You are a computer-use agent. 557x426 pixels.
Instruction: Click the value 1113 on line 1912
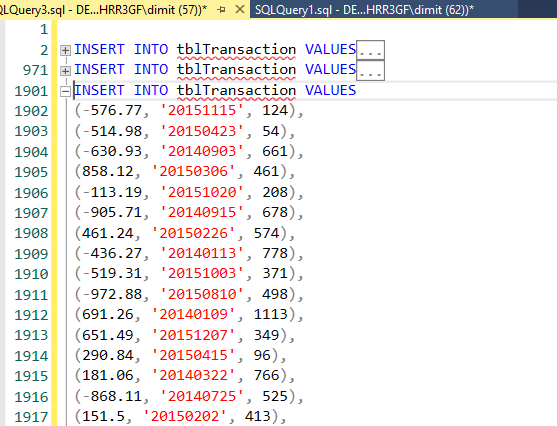tap(271, 314)
